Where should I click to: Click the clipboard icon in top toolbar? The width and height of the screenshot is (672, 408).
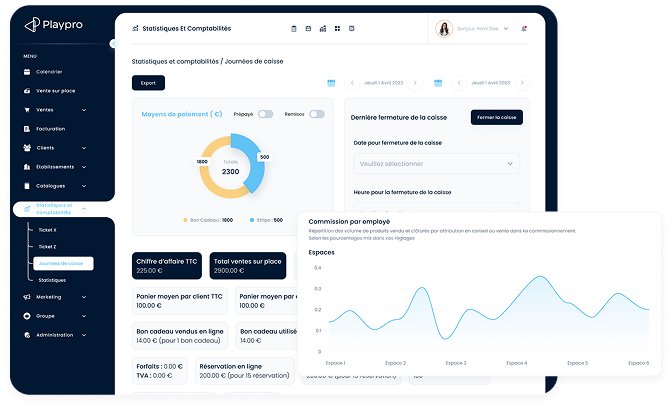(x=294, y=29)
